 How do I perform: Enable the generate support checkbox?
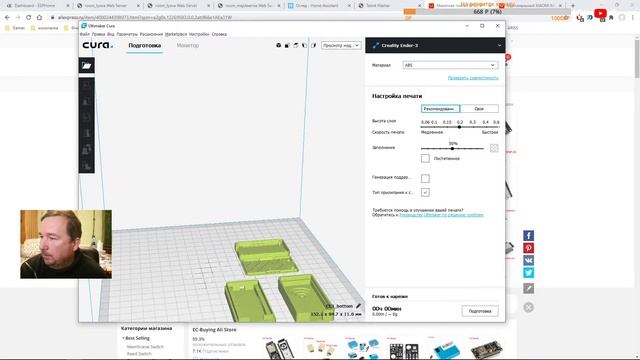(425, 178)
